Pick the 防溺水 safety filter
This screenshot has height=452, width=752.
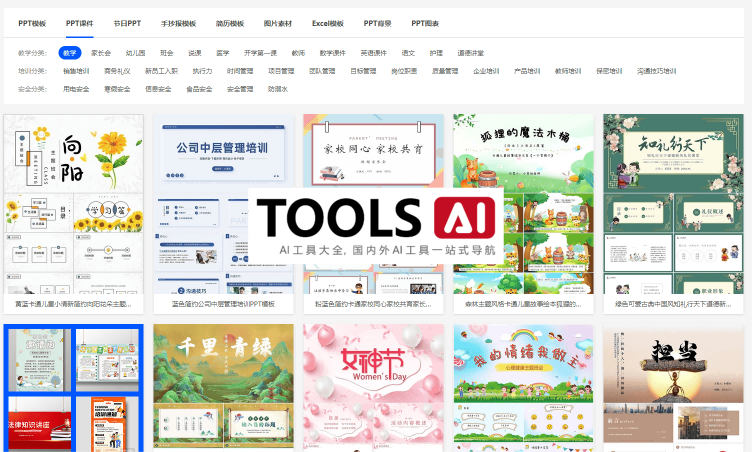pos(277,89)
